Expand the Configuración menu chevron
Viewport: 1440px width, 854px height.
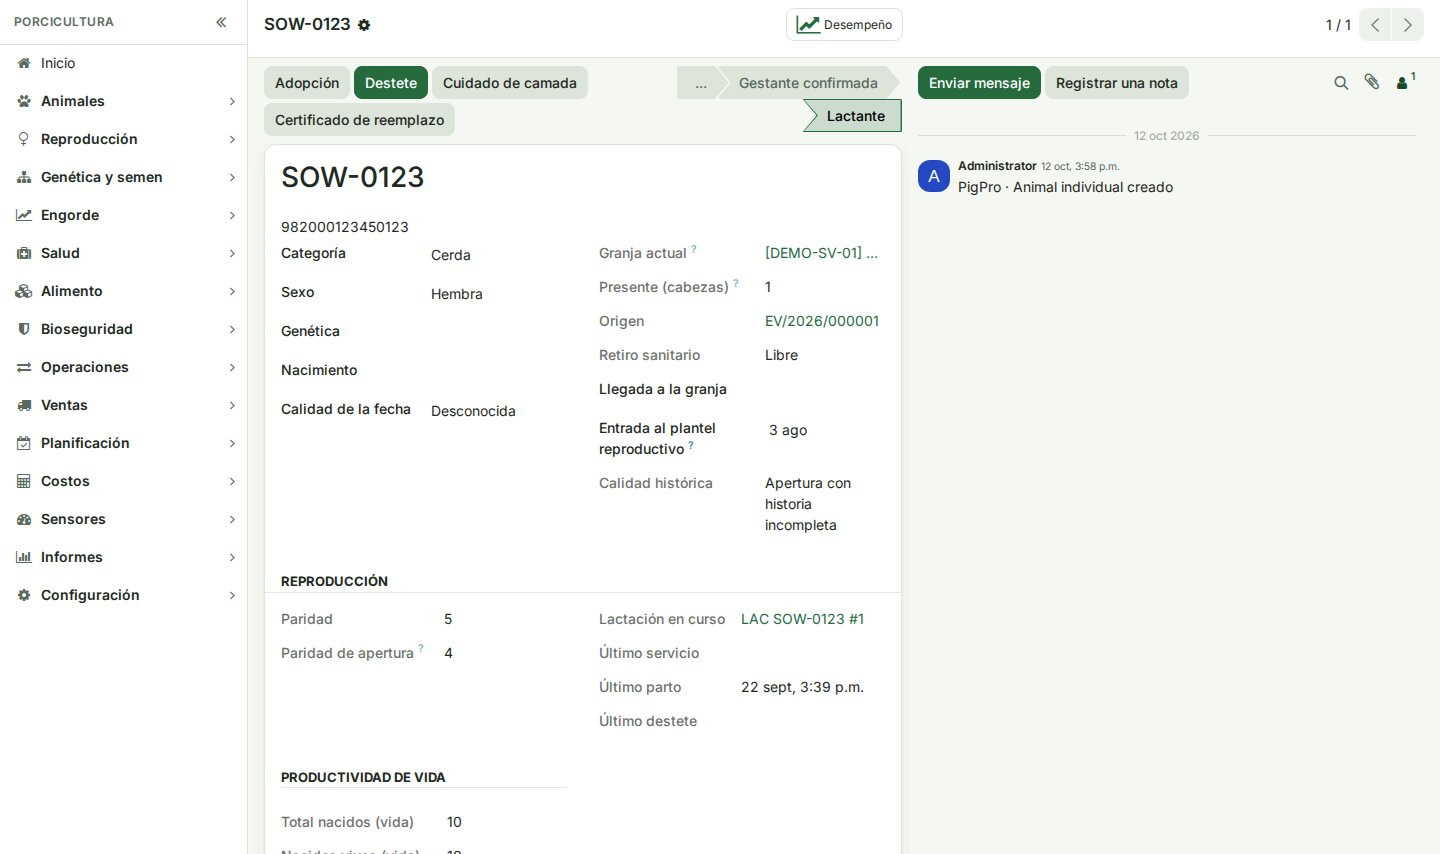[x=232, y=595]
